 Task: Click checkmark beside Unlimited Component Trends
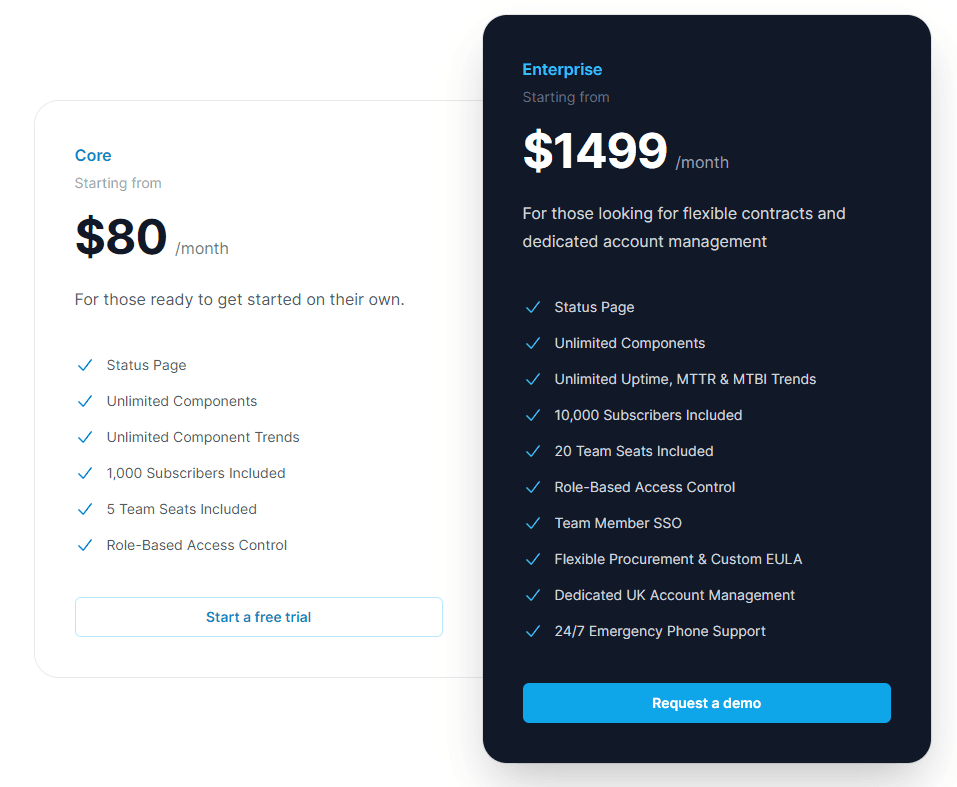(85, 437)
